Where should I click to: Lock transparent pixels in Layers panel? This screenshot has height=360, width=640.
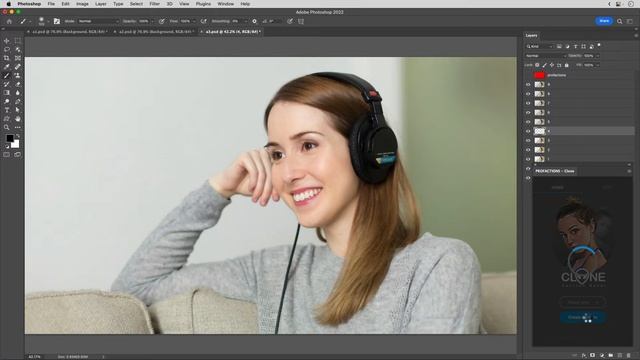coord(537,65)
